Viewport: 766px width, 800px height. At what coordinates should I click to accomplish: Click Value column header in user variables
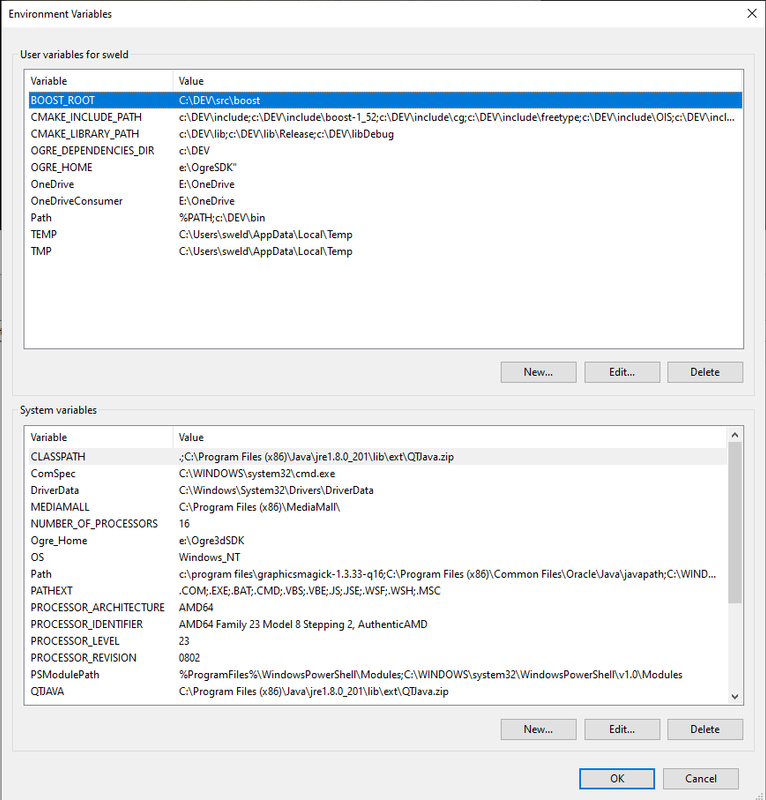click(457, 81)
